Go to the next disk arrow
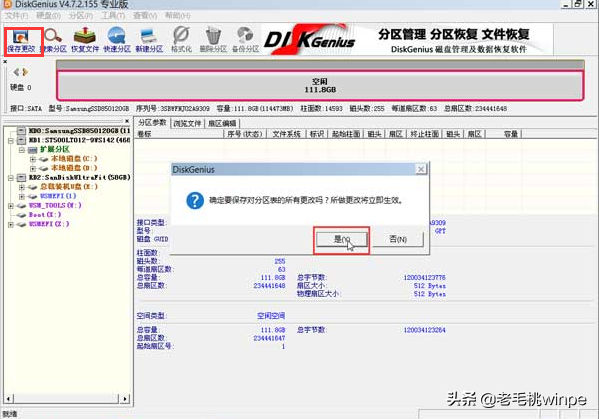The width and height of the screenshot is (599, 419). pyautogui.click(x=25, y=72)
